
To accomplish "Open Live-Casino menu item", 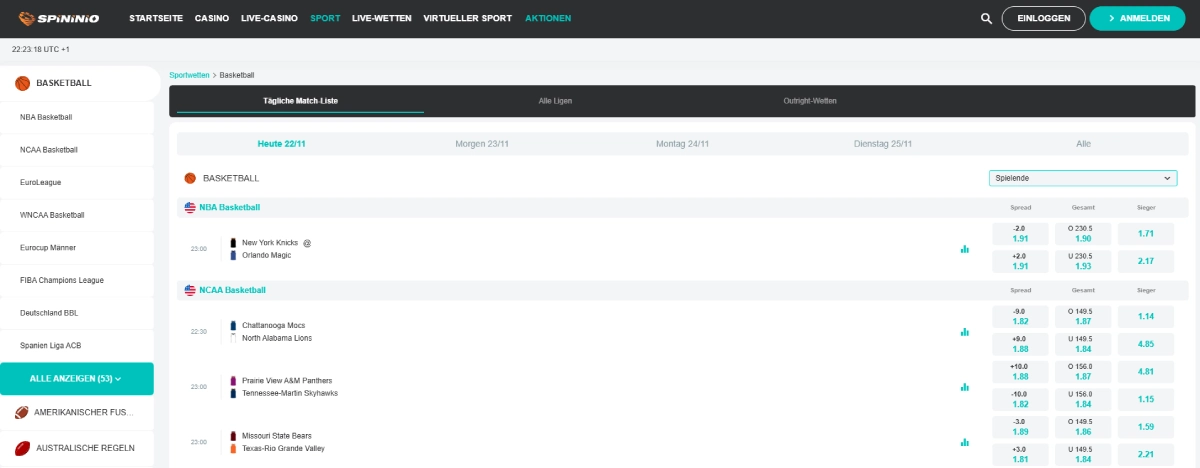I will point(270,18).
